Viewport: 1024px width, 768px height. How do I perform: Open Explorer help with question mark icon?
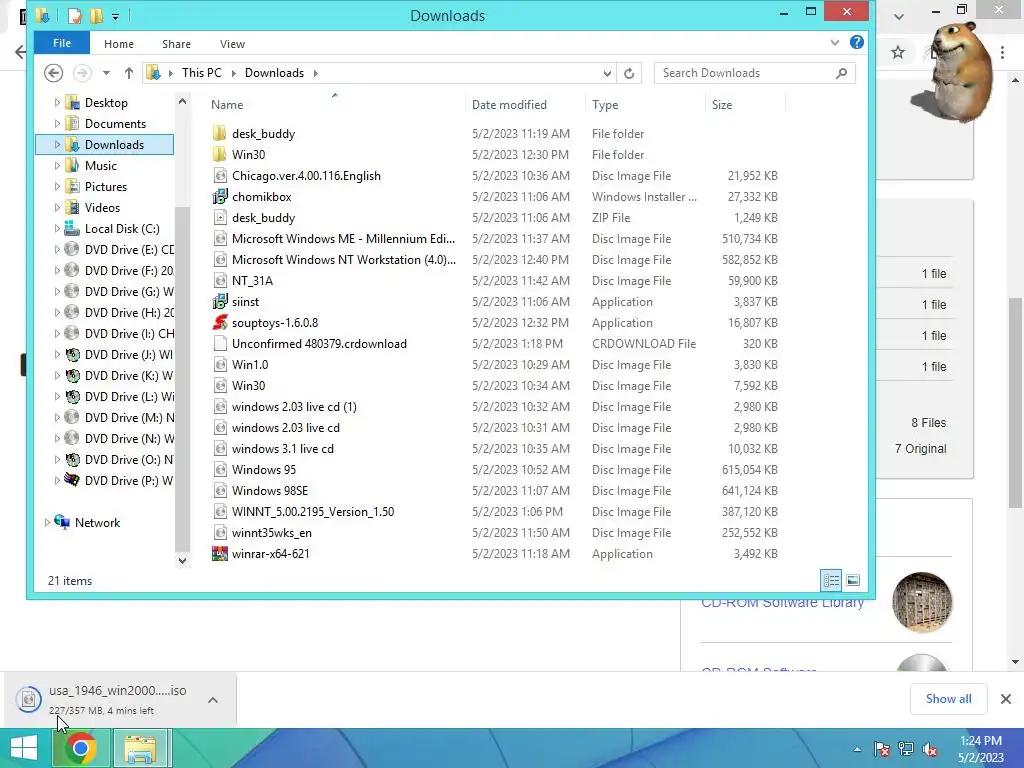click(857, 42)
